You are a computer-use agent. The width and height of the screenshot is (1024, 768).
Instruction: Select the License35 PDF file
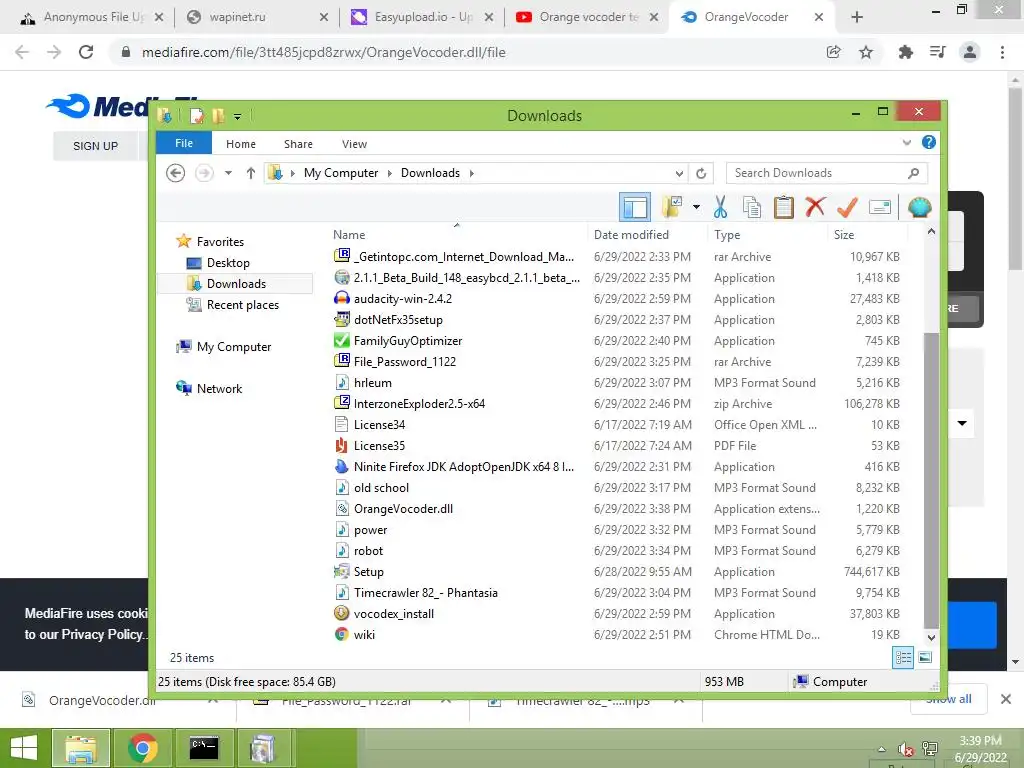(379, 445)
